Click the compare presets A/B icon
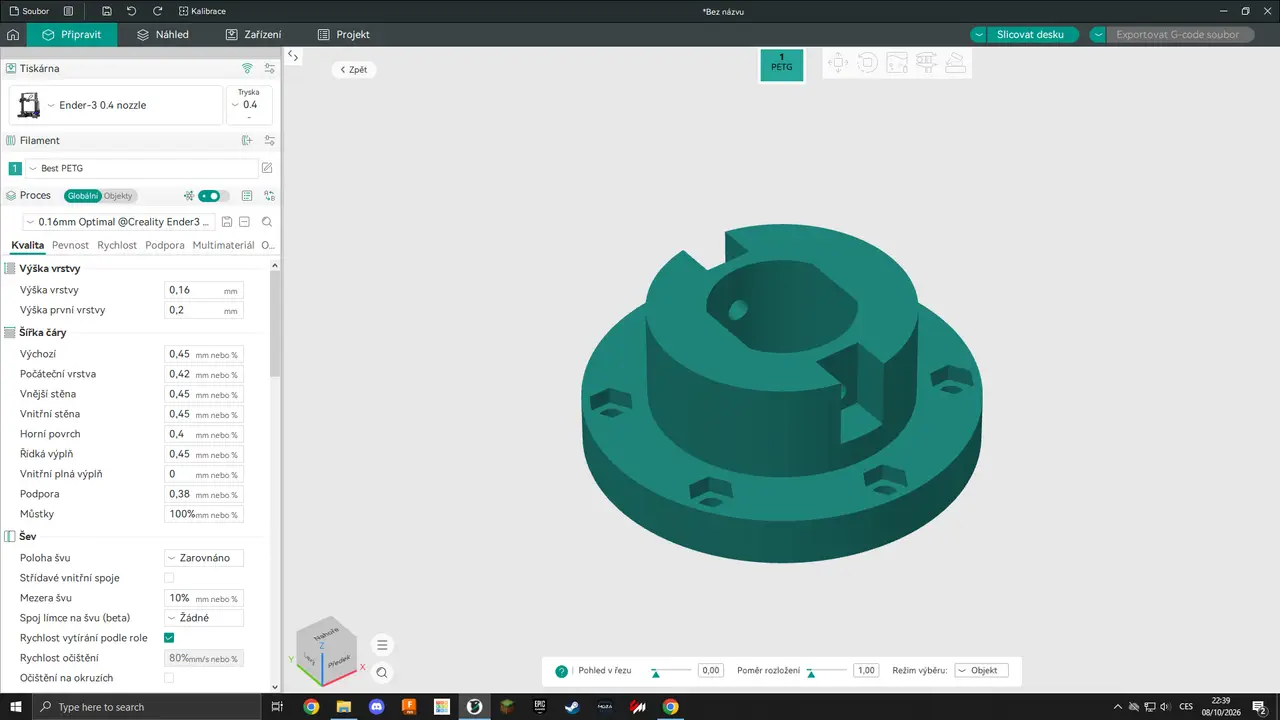Image resolution: width=1280 pixels, height=720 pixels. (269, 196)
